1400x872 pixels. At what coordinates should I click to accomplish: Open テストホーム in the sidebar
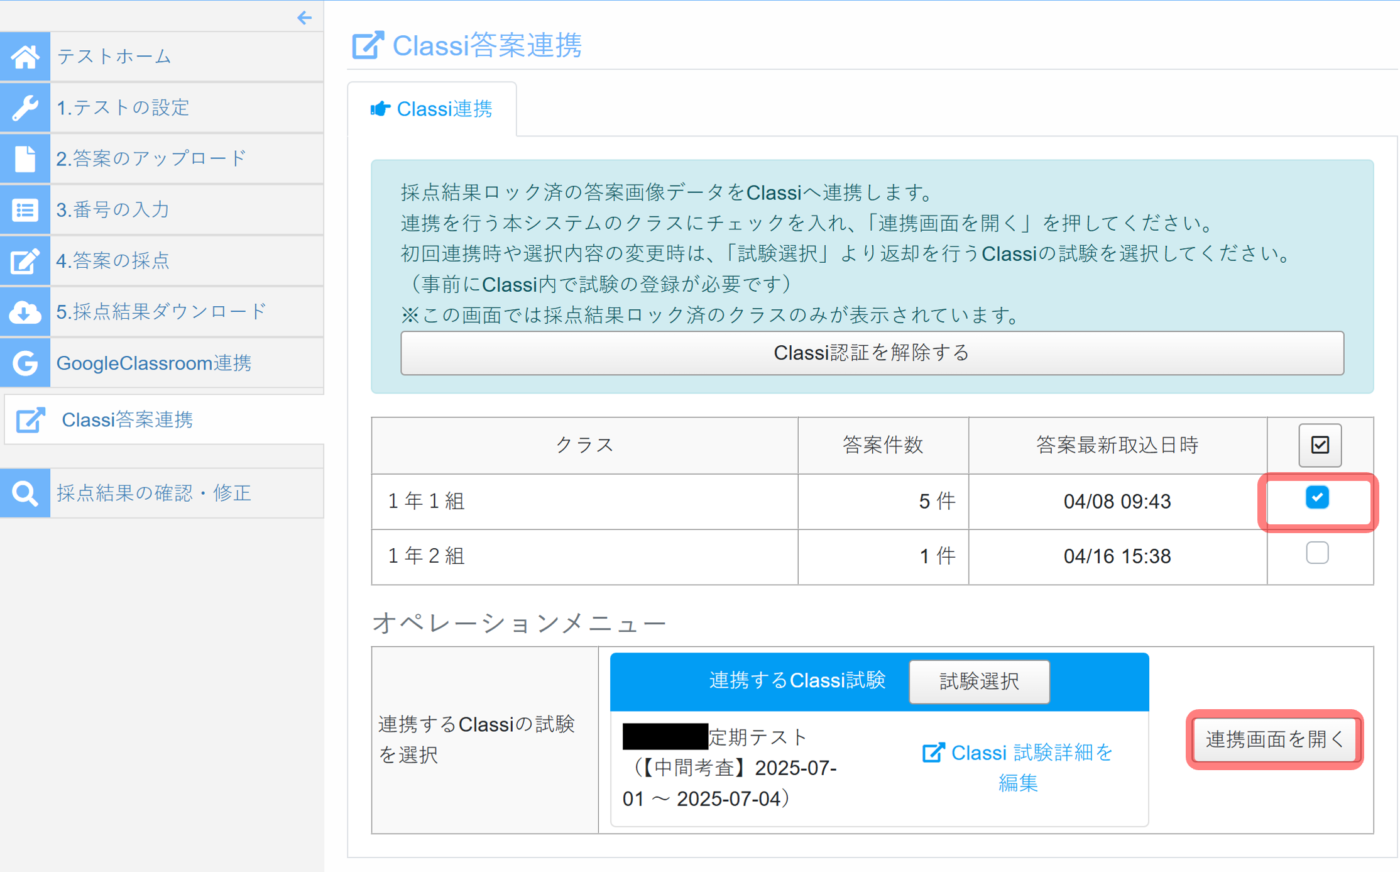tap(162, 57)
